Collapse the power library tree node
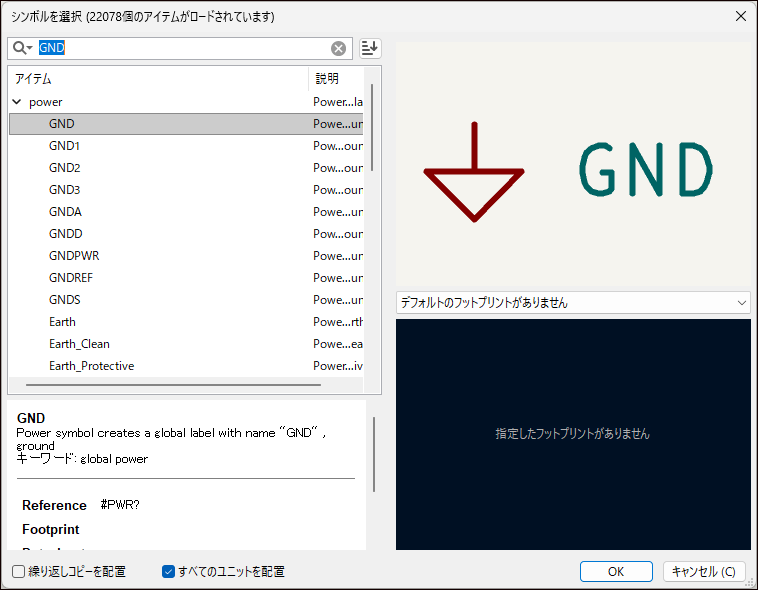Image resolution: width=758 pixels, height=590 pixels. (x=17, y=102)
